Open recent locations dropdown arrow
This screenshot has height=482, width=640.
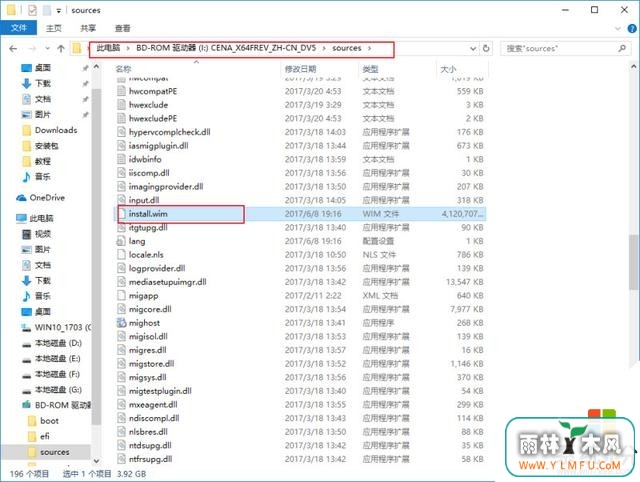47,49
